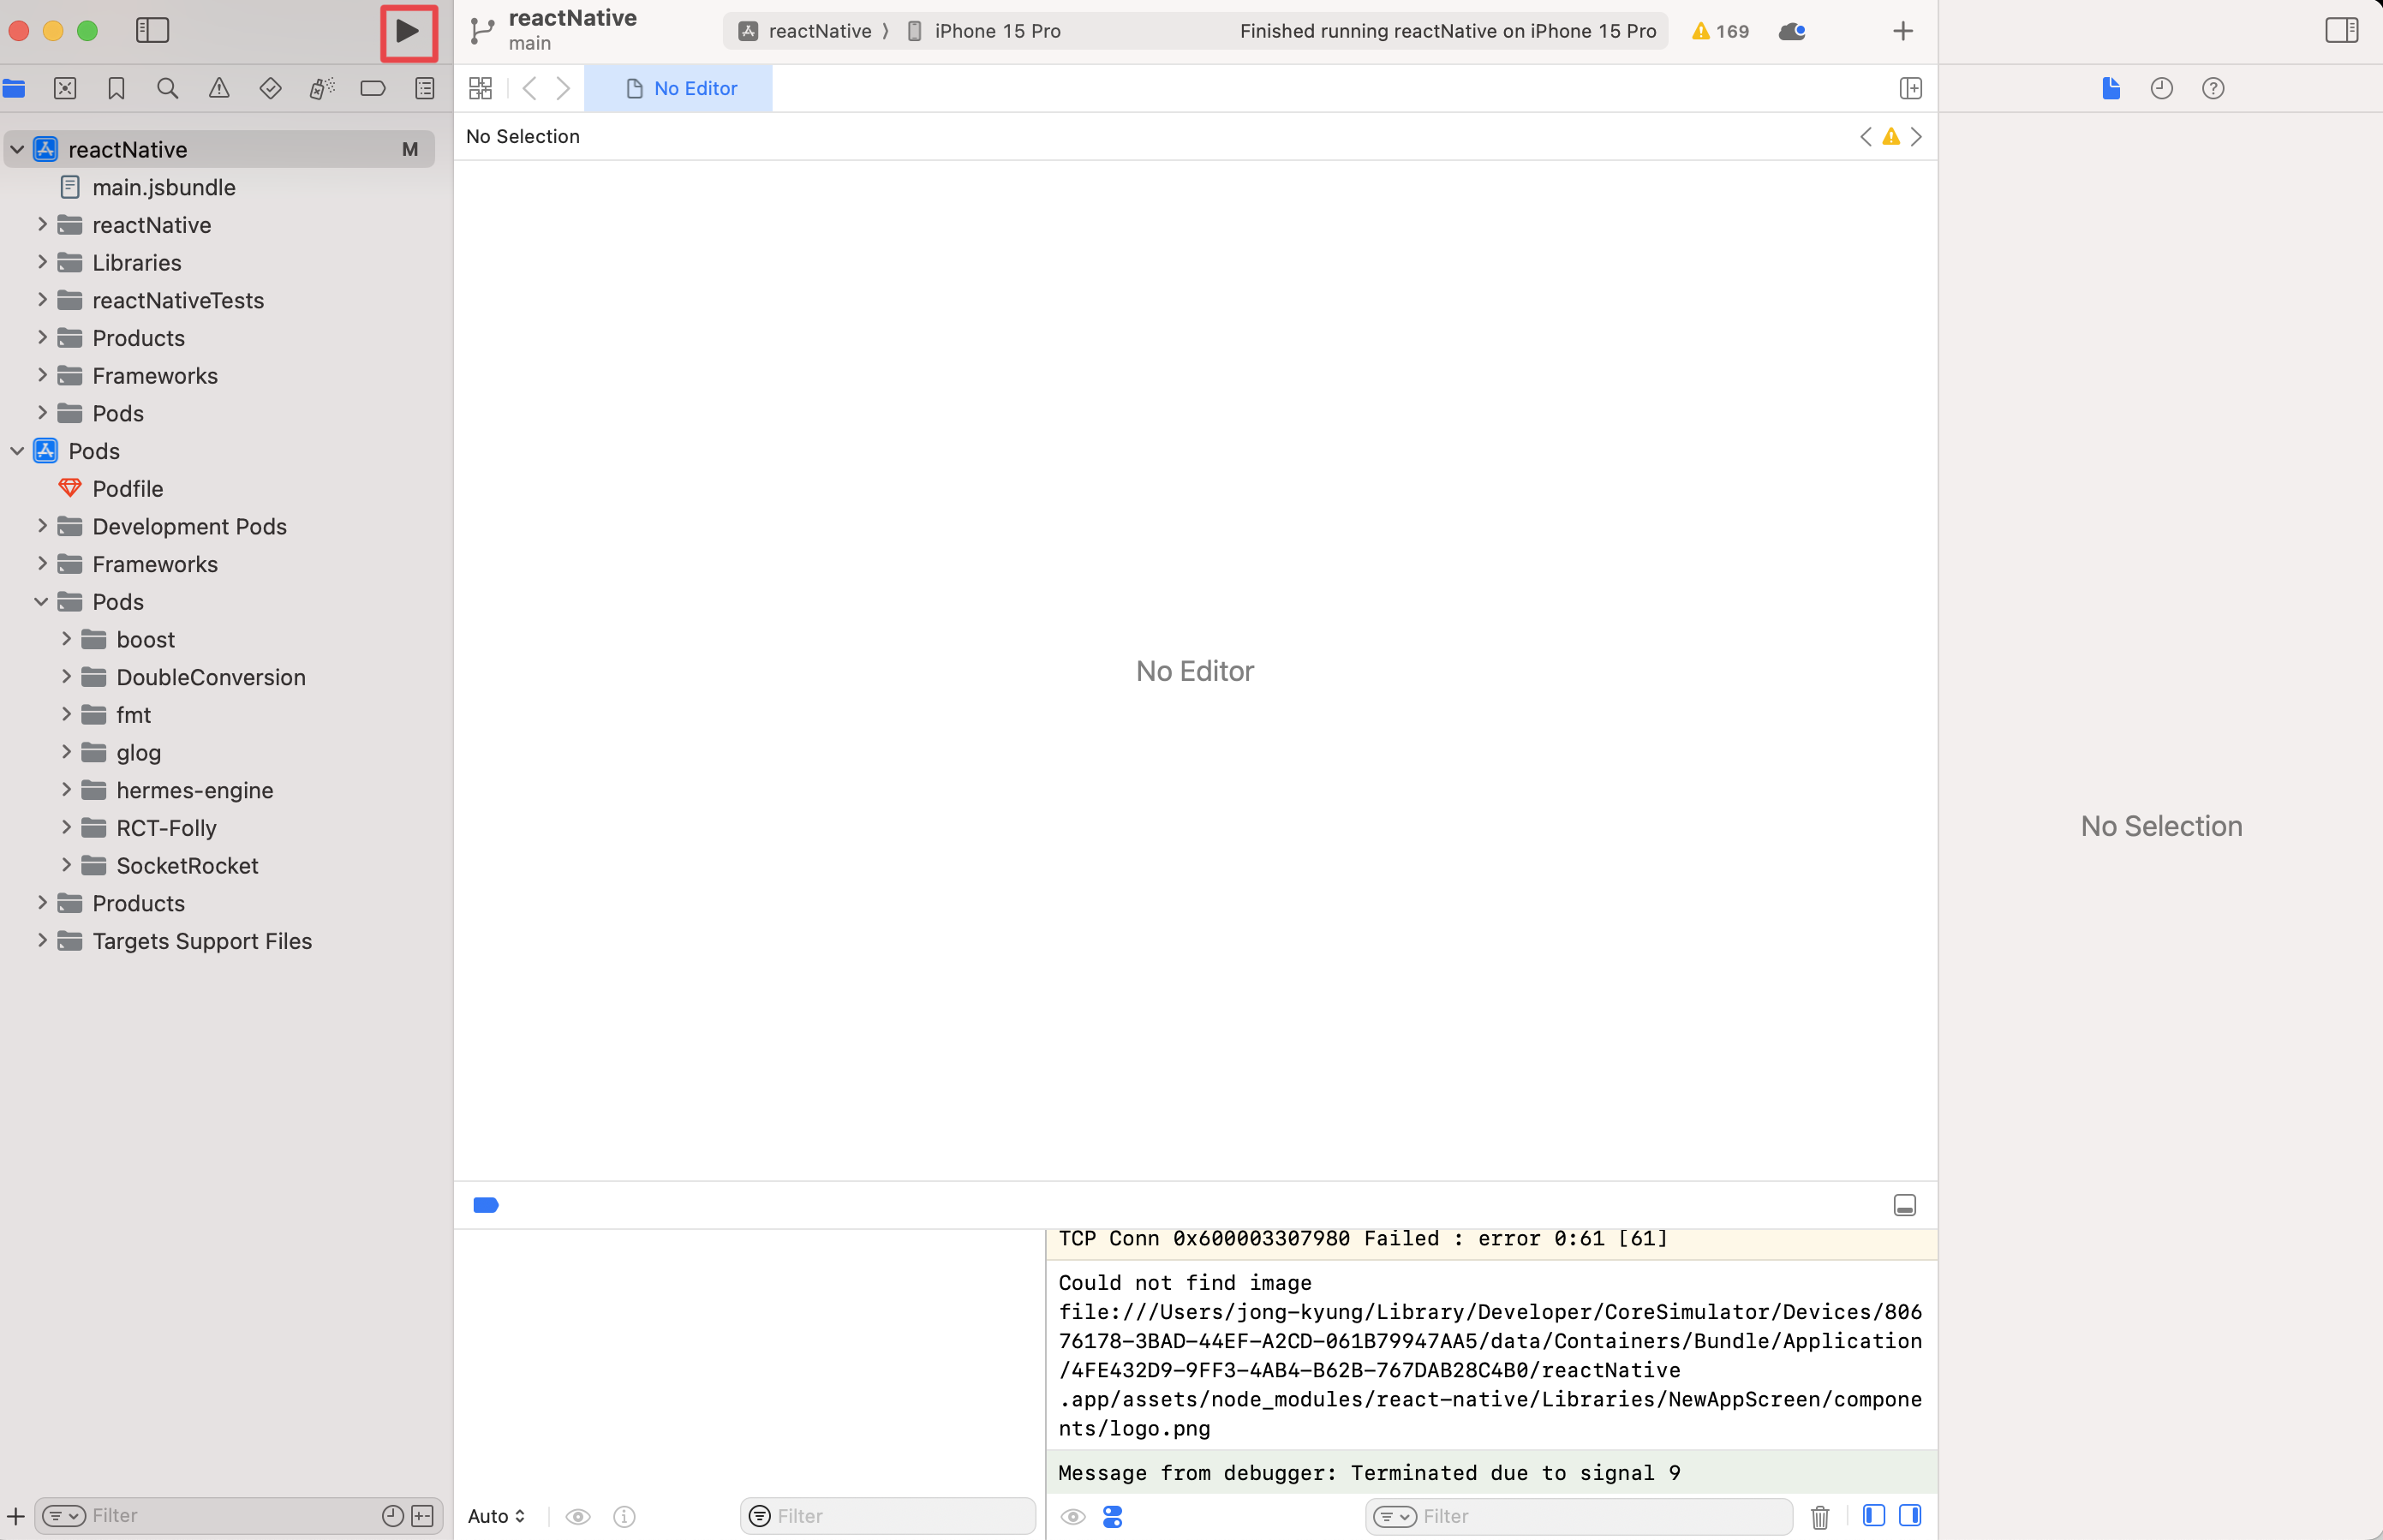Toggle the debug area show/hide button

(1905, 1205)
